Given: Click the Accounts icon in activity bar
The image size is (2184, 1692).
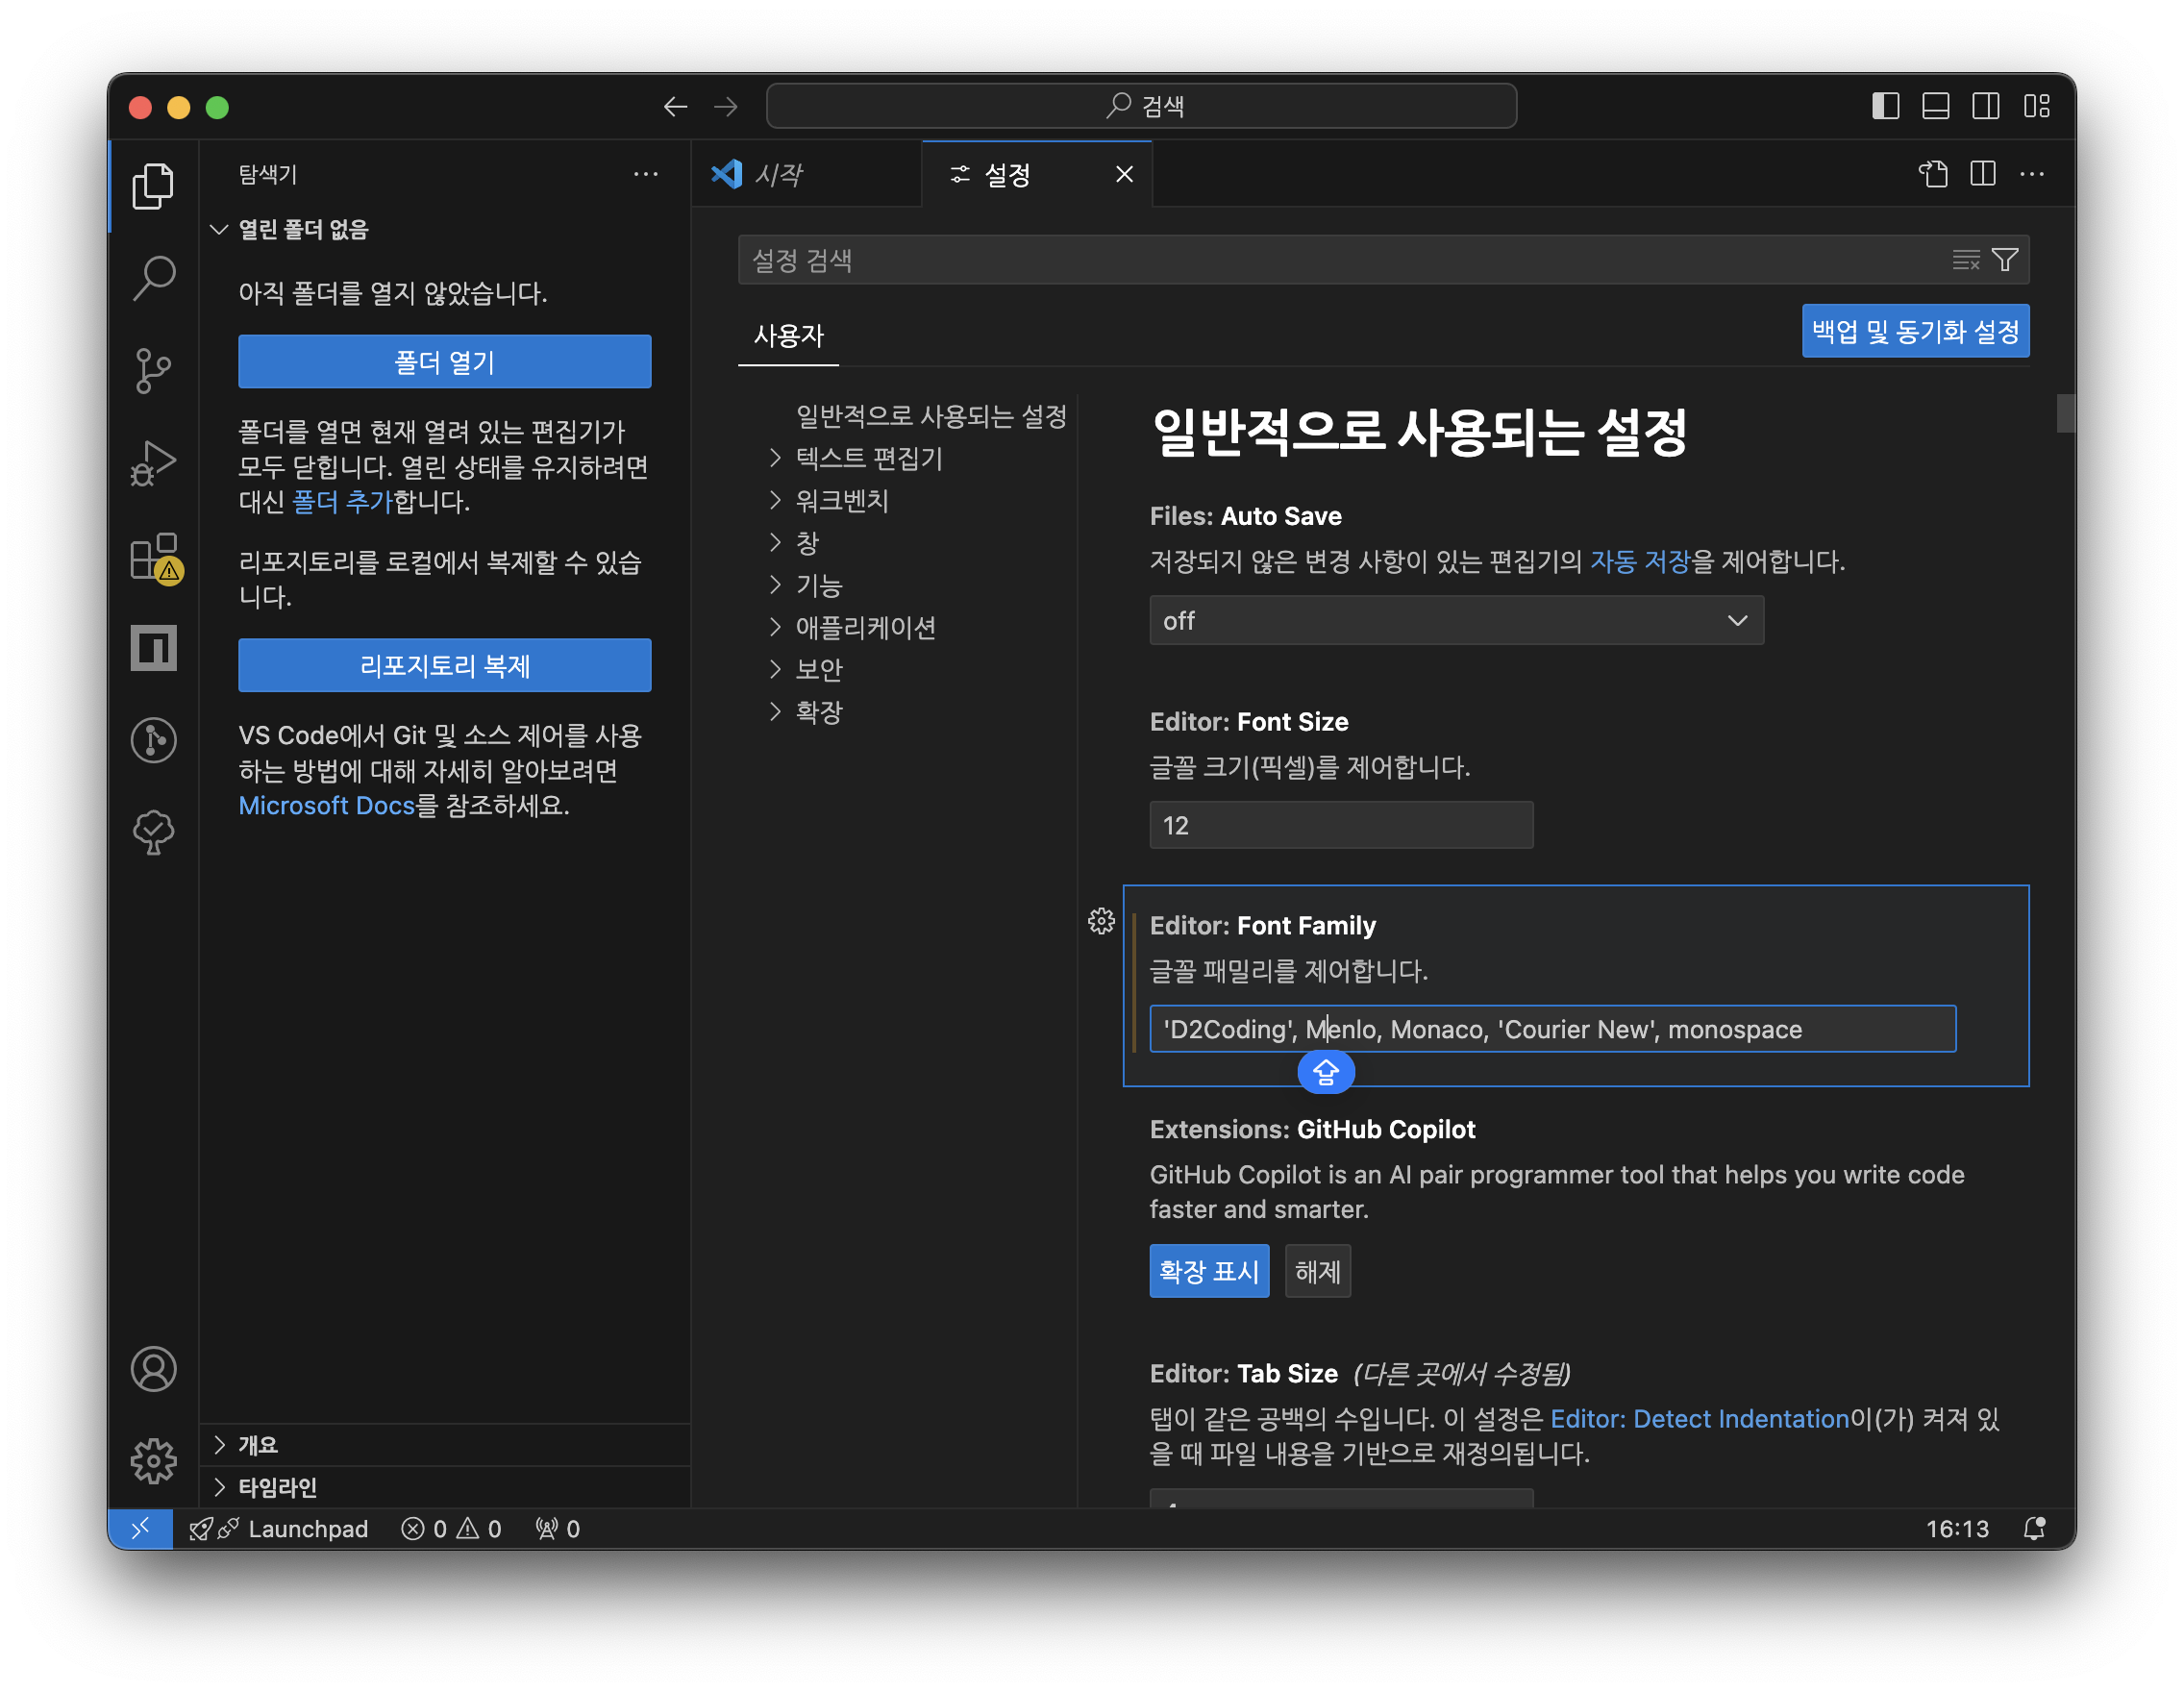Looking at the screenshot, I should [x=153, y=1369].
